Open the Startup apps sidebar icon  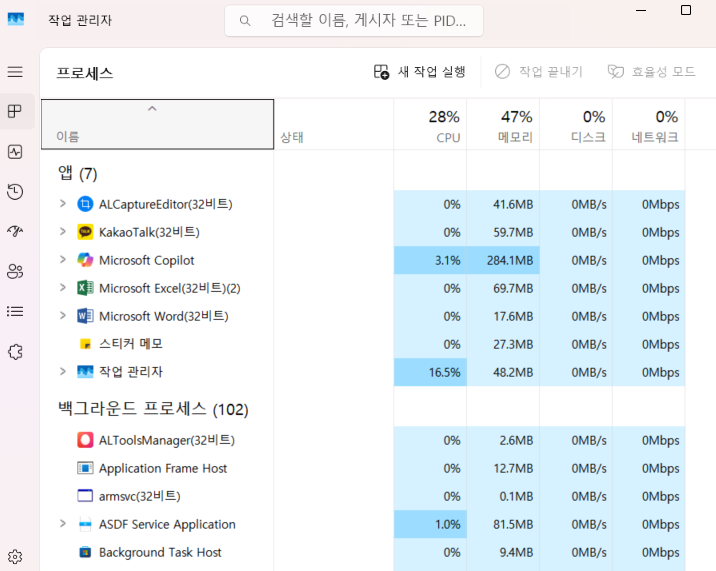(15, 232)
